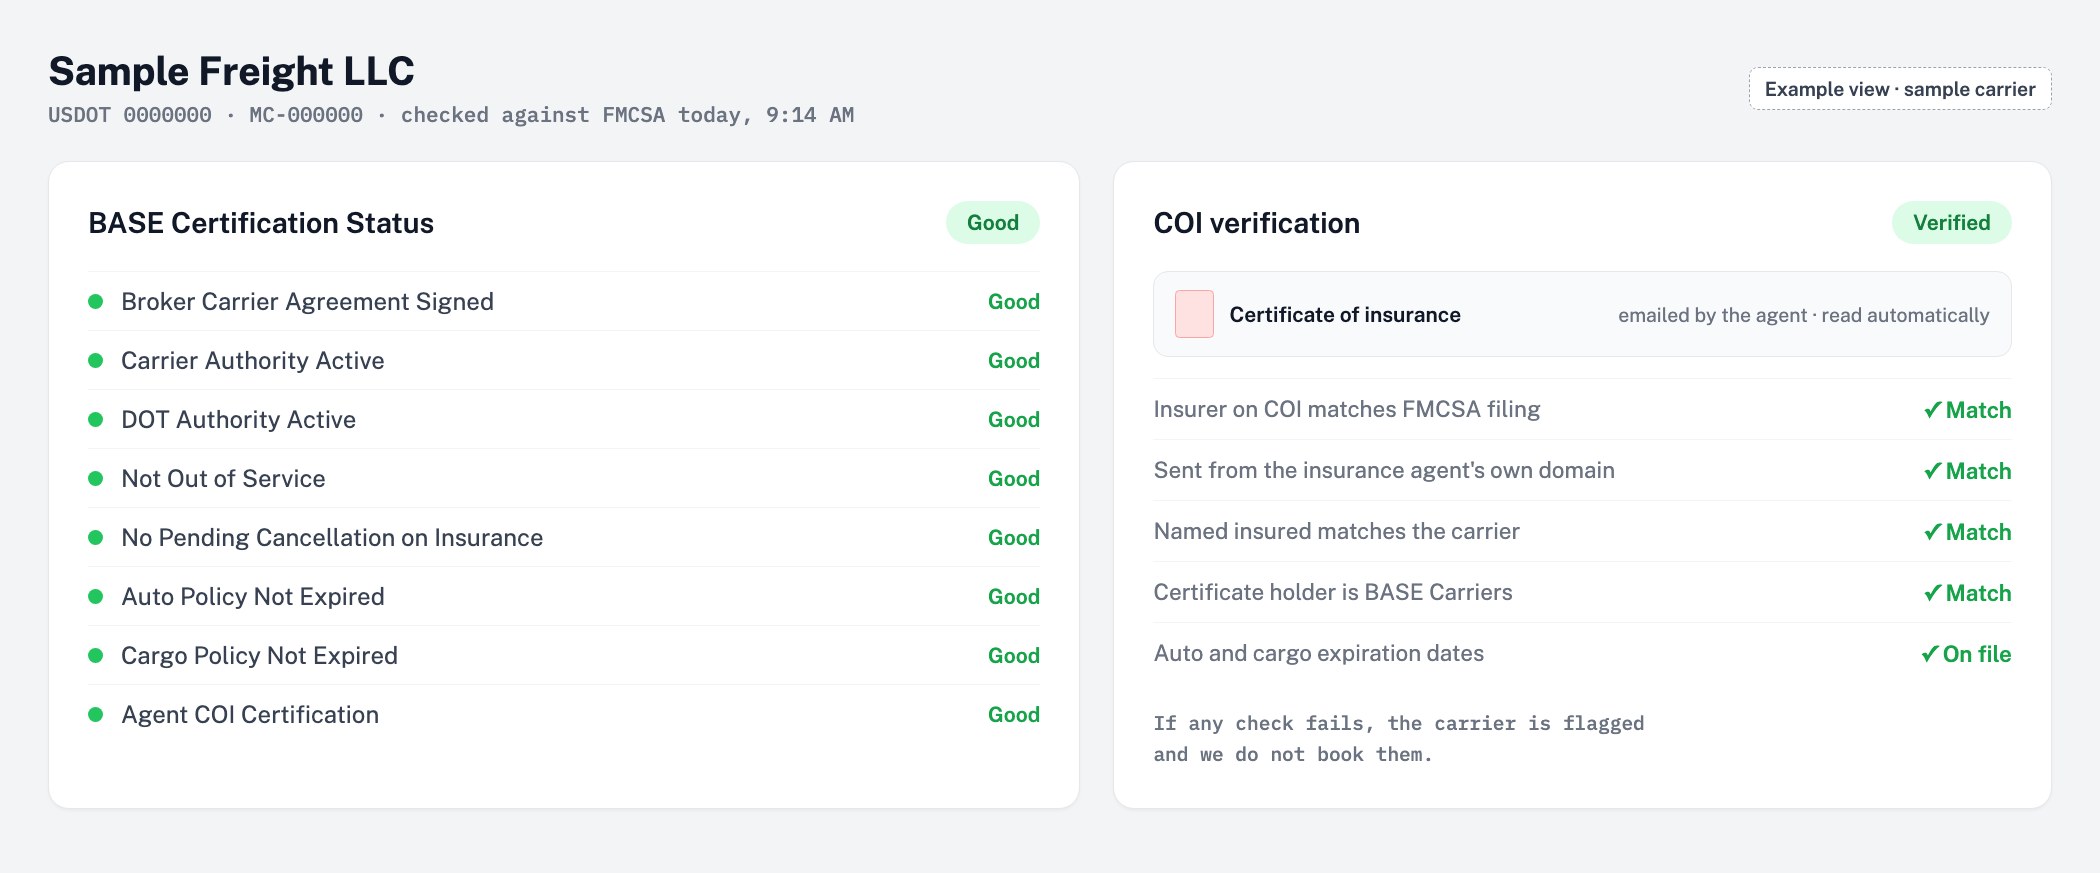Select the Certificate of insurance label

(x=1345, y=314)
